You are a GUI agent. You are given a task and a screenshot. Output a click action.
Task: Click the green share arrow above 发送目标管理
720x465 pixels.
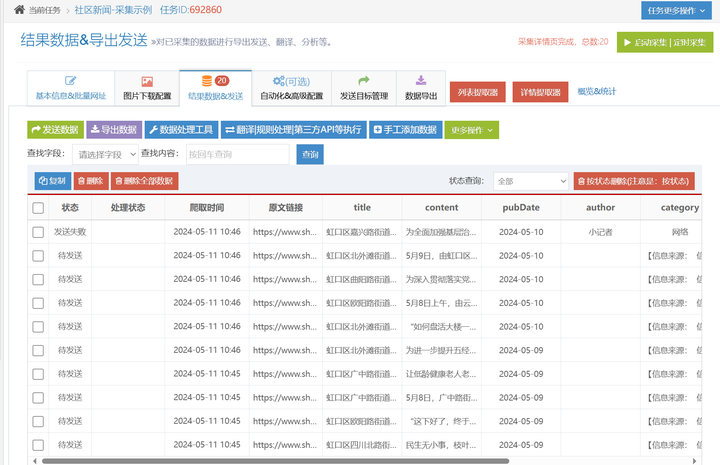click(364, 81)
